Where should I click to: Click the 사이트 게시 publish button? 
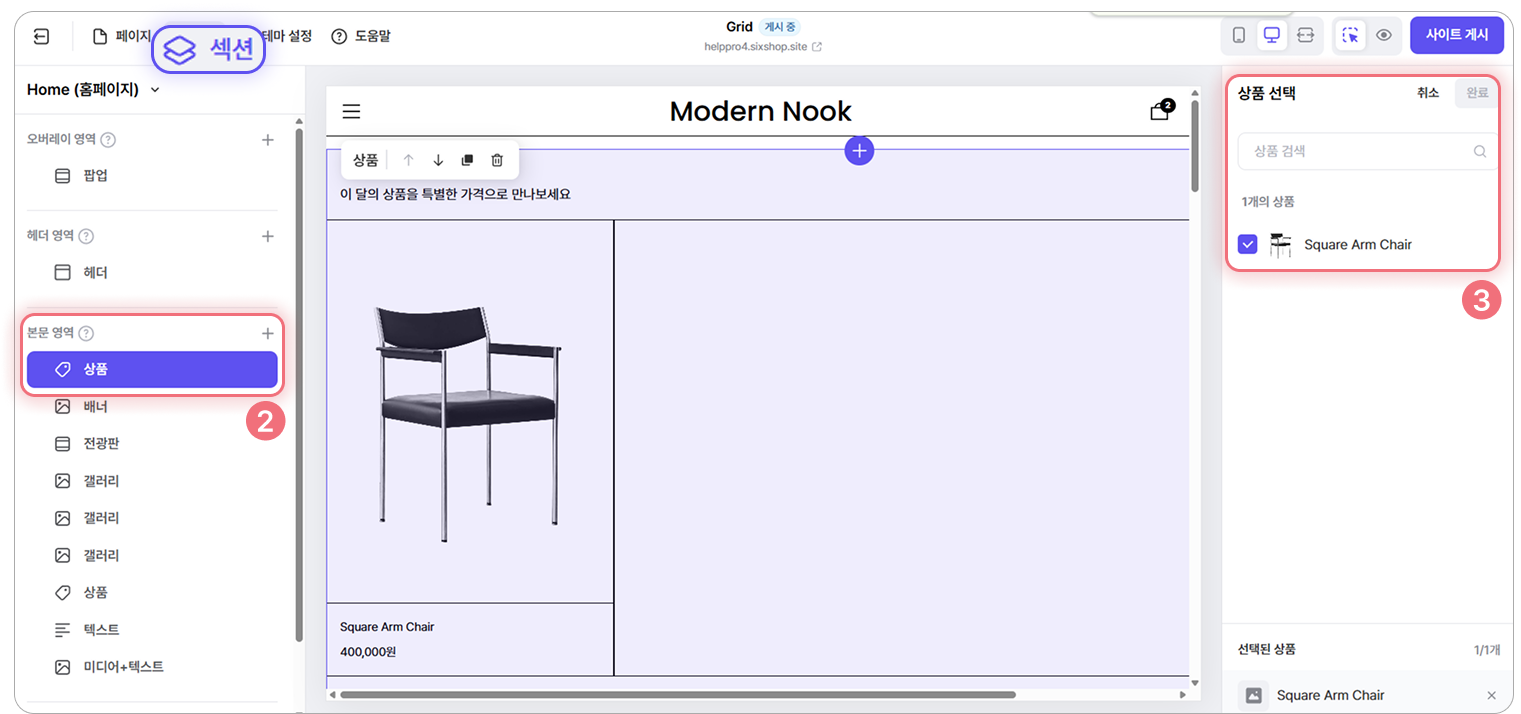pos(1457,35)
